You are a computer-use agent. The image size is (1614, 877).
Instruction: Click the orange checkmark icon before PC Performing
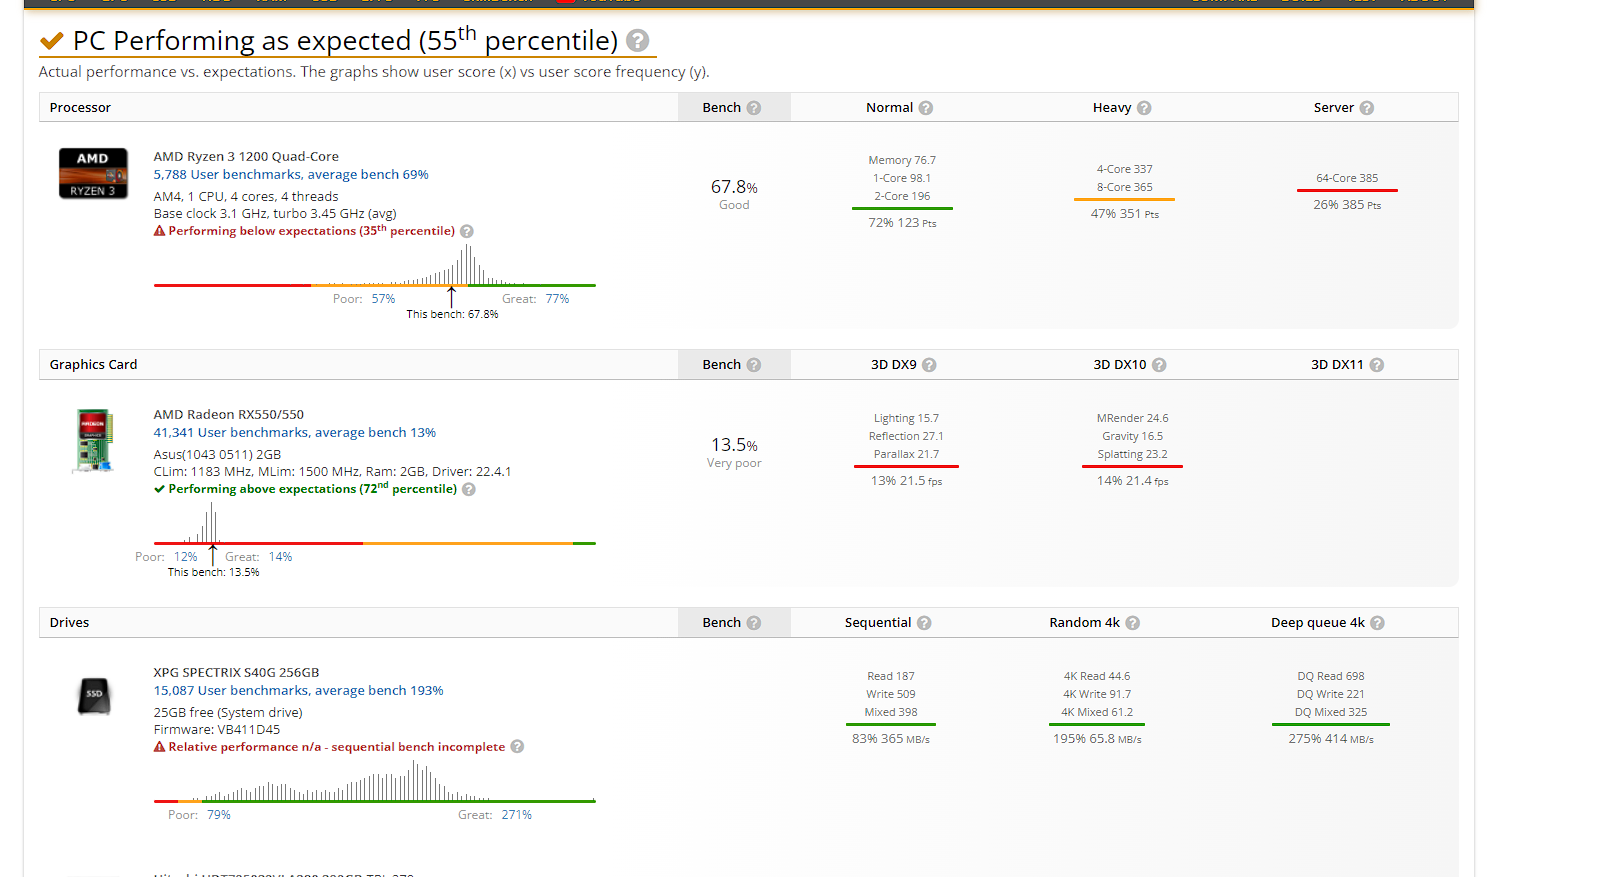[x=52, y=41]
